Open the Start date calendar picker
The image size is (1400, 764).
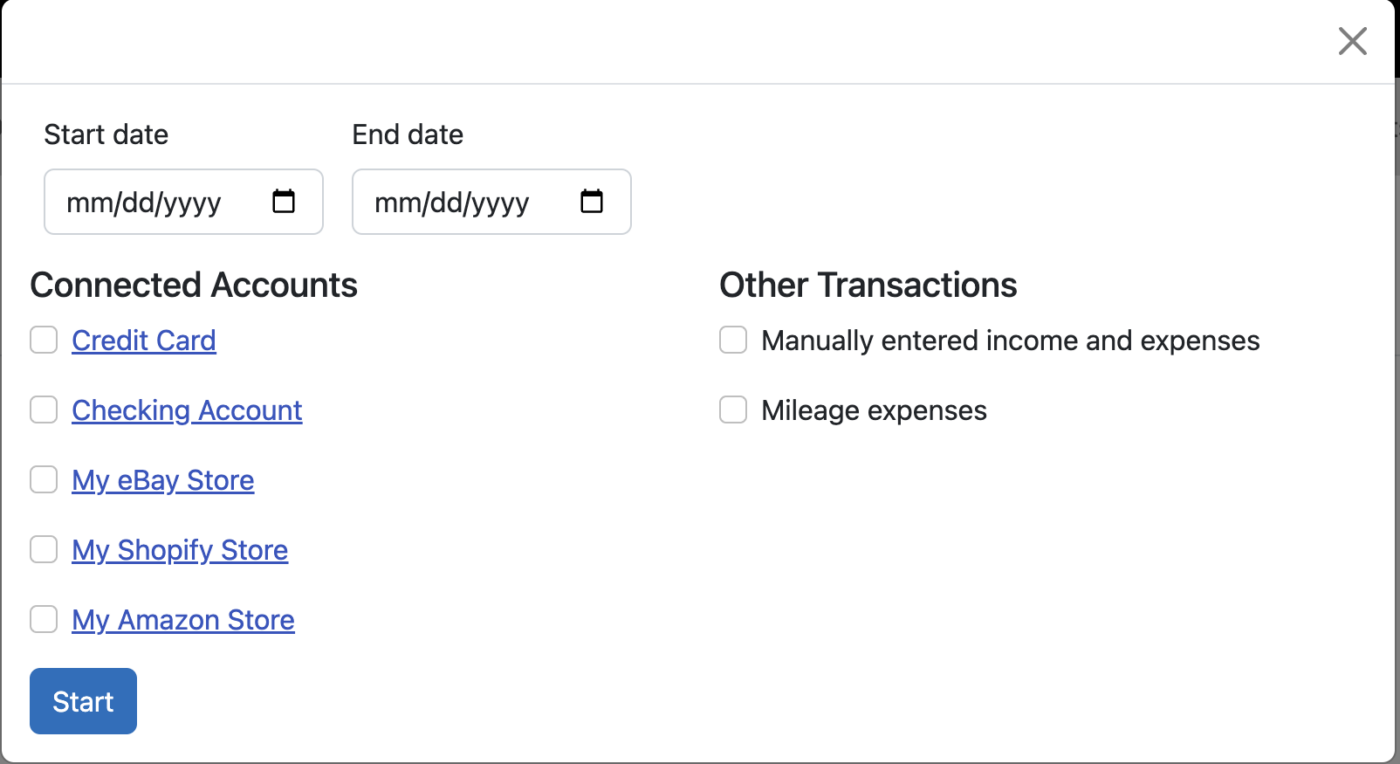pyautogui.click(x=283, y=201)
